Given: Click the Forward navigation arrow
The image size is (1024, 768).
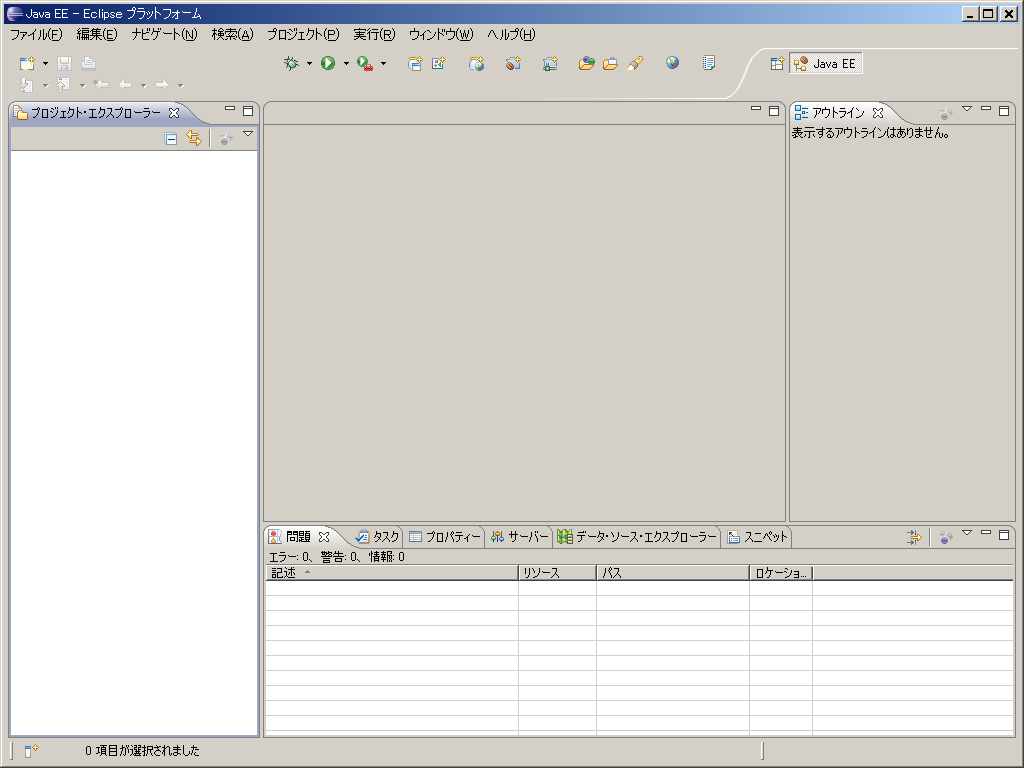Looking at the screenshot, I should [x=161, y=85].
